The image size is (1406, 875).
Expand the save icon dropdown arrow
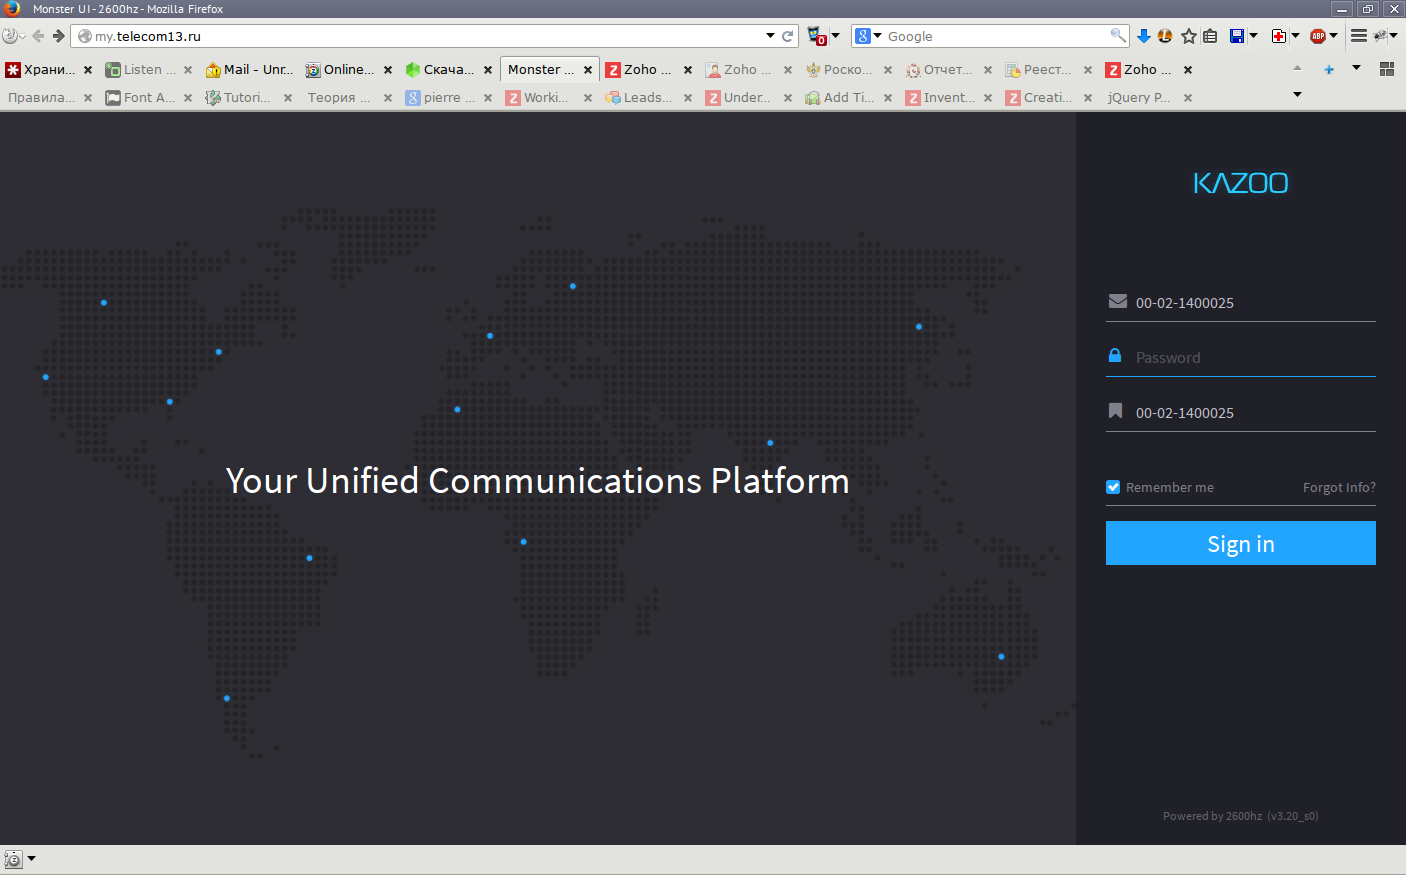tap(1254, 36)
